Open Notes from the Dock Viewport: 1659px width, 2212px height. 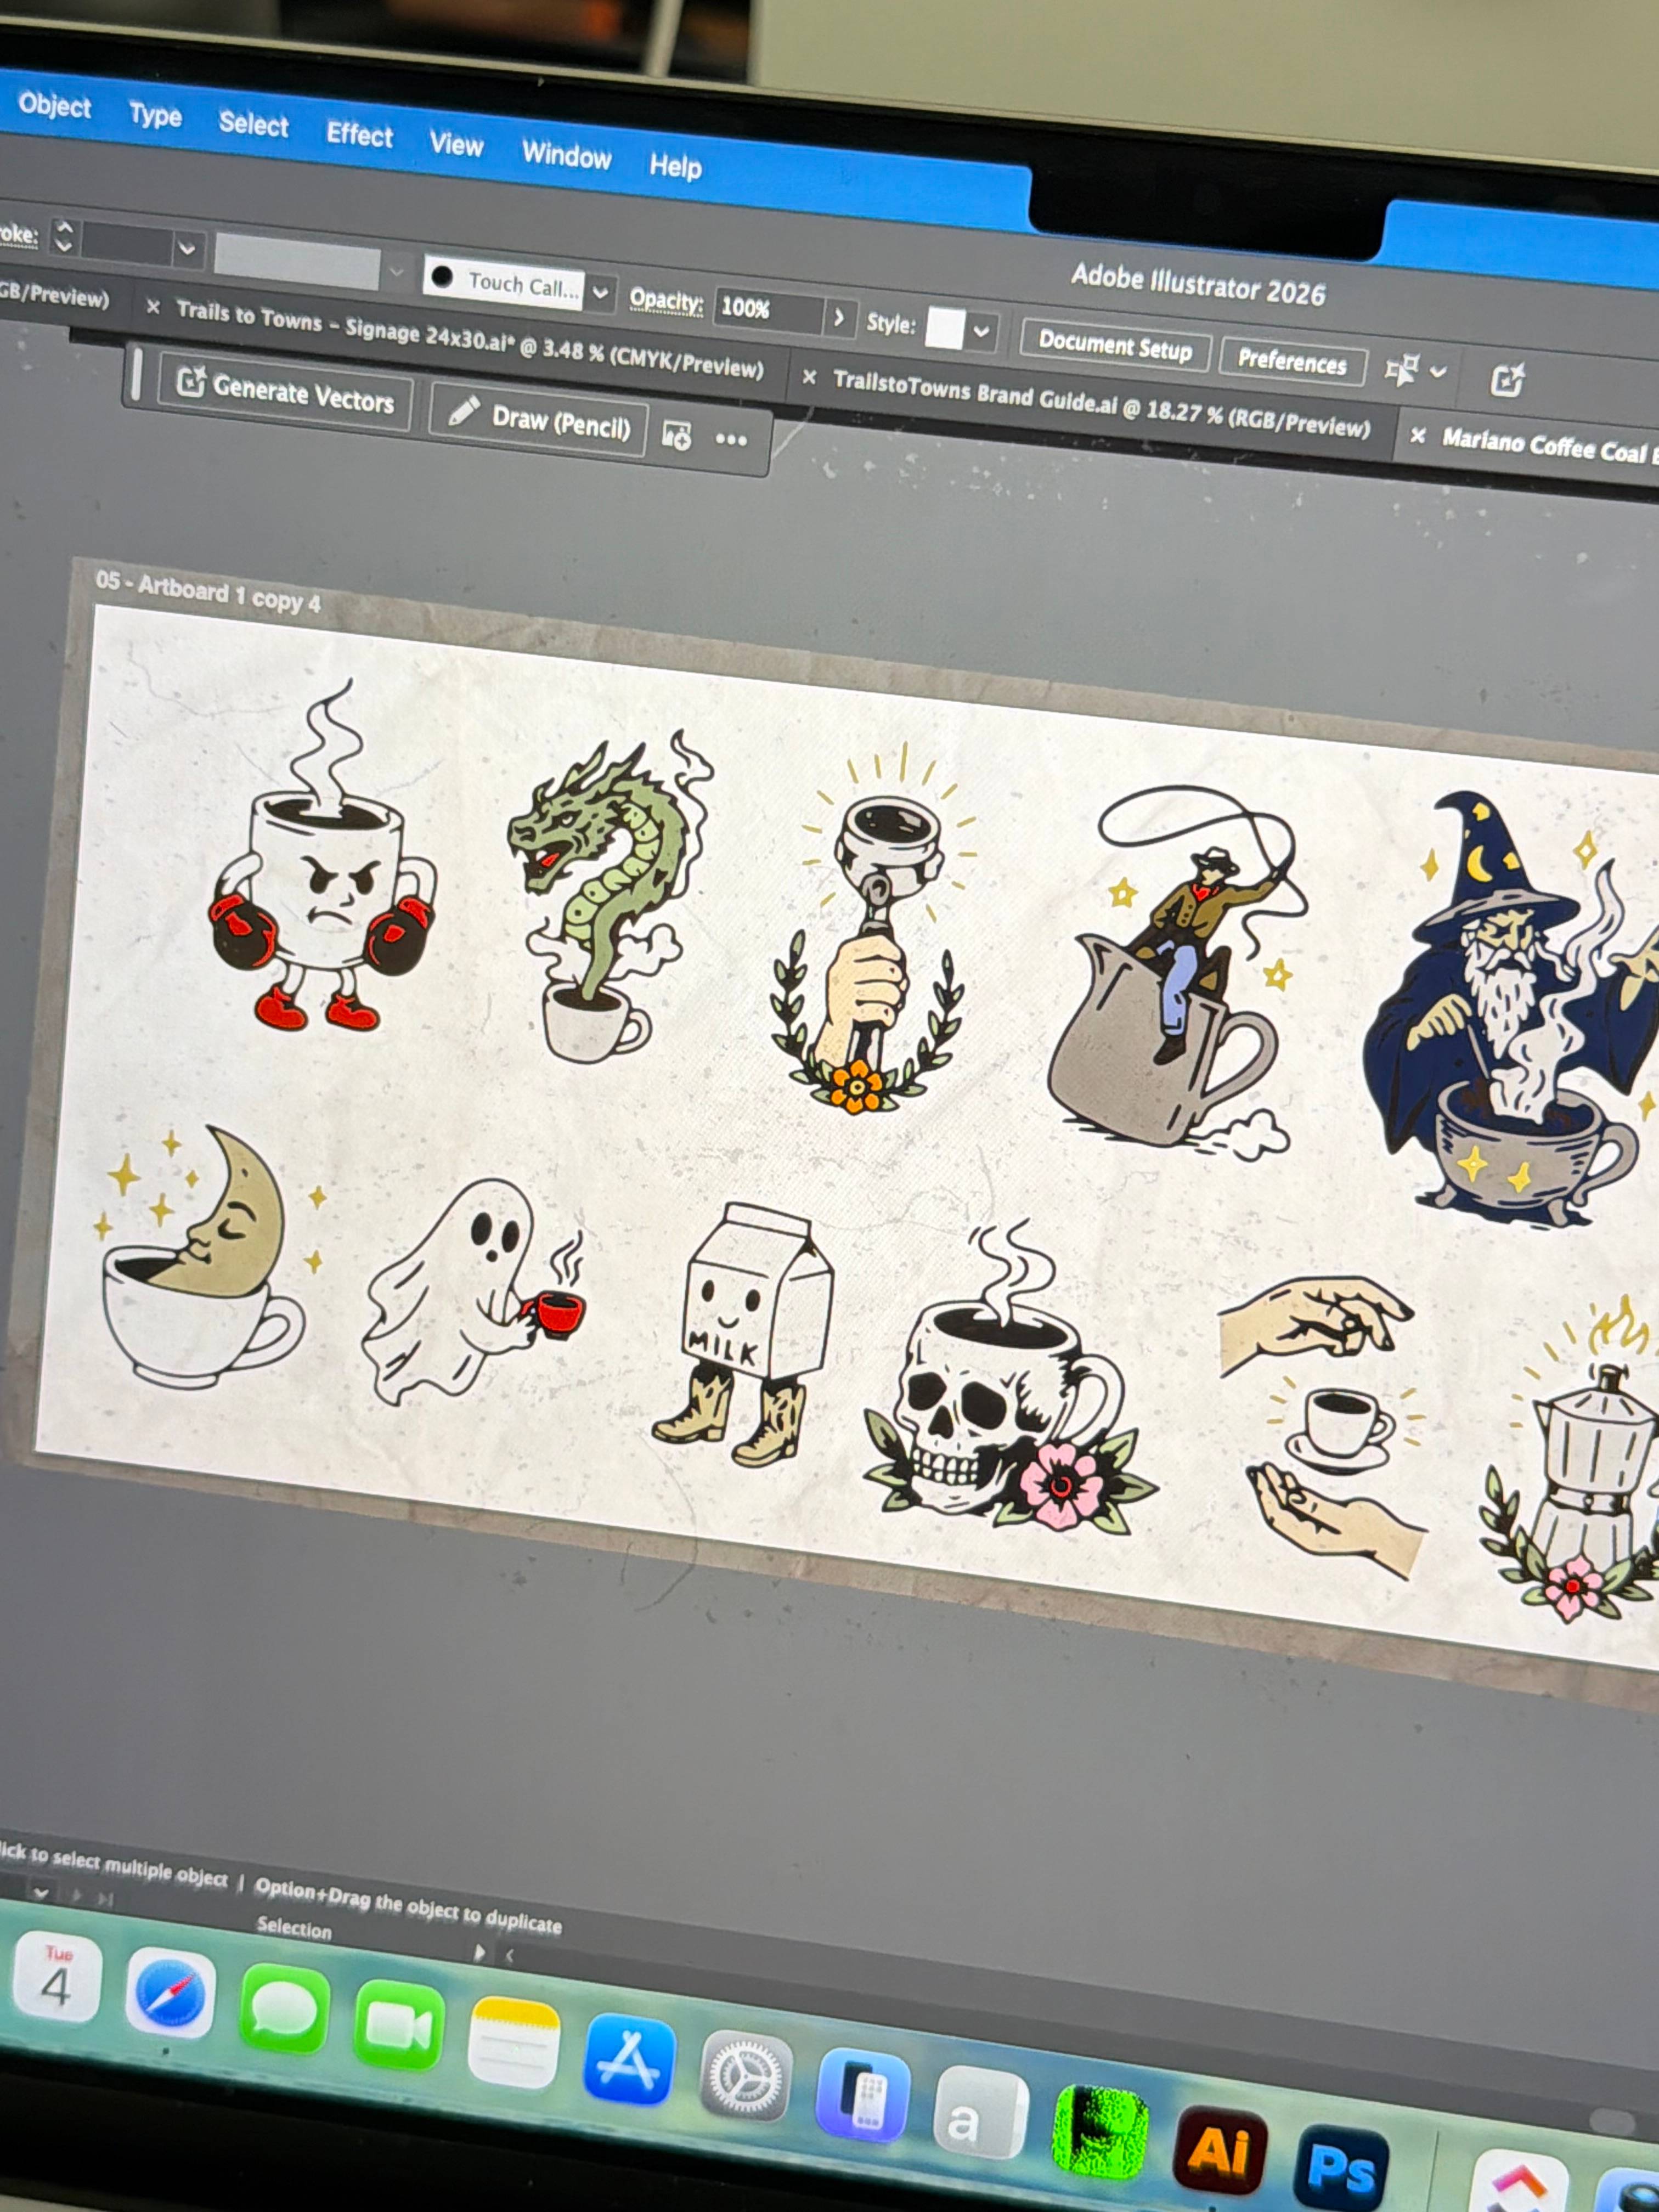(513, 2043)
